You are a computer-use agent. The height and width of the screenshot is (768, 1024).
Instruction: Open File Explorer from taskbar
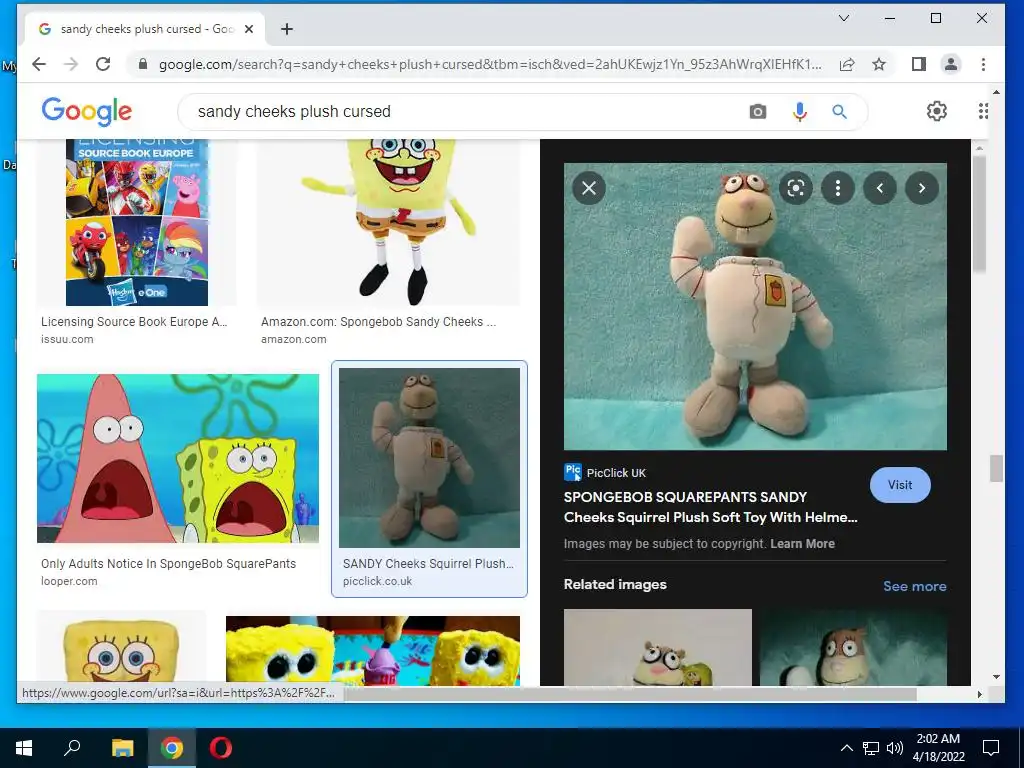point(122,748)
